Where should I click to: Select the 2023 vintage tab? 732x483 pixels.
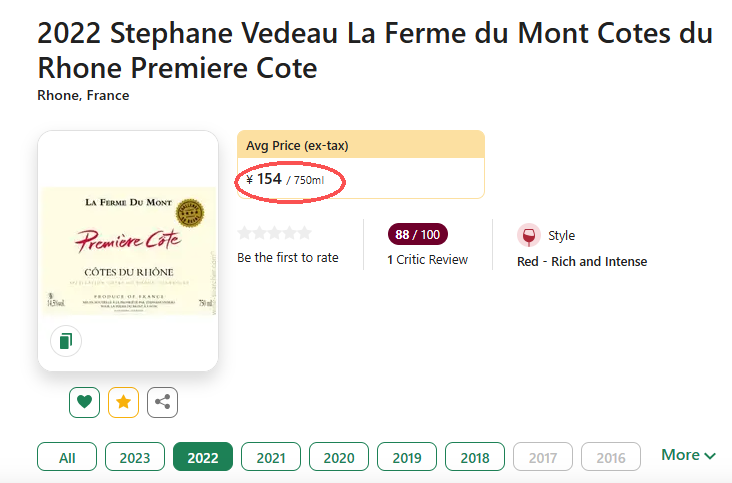click(135, 457)
